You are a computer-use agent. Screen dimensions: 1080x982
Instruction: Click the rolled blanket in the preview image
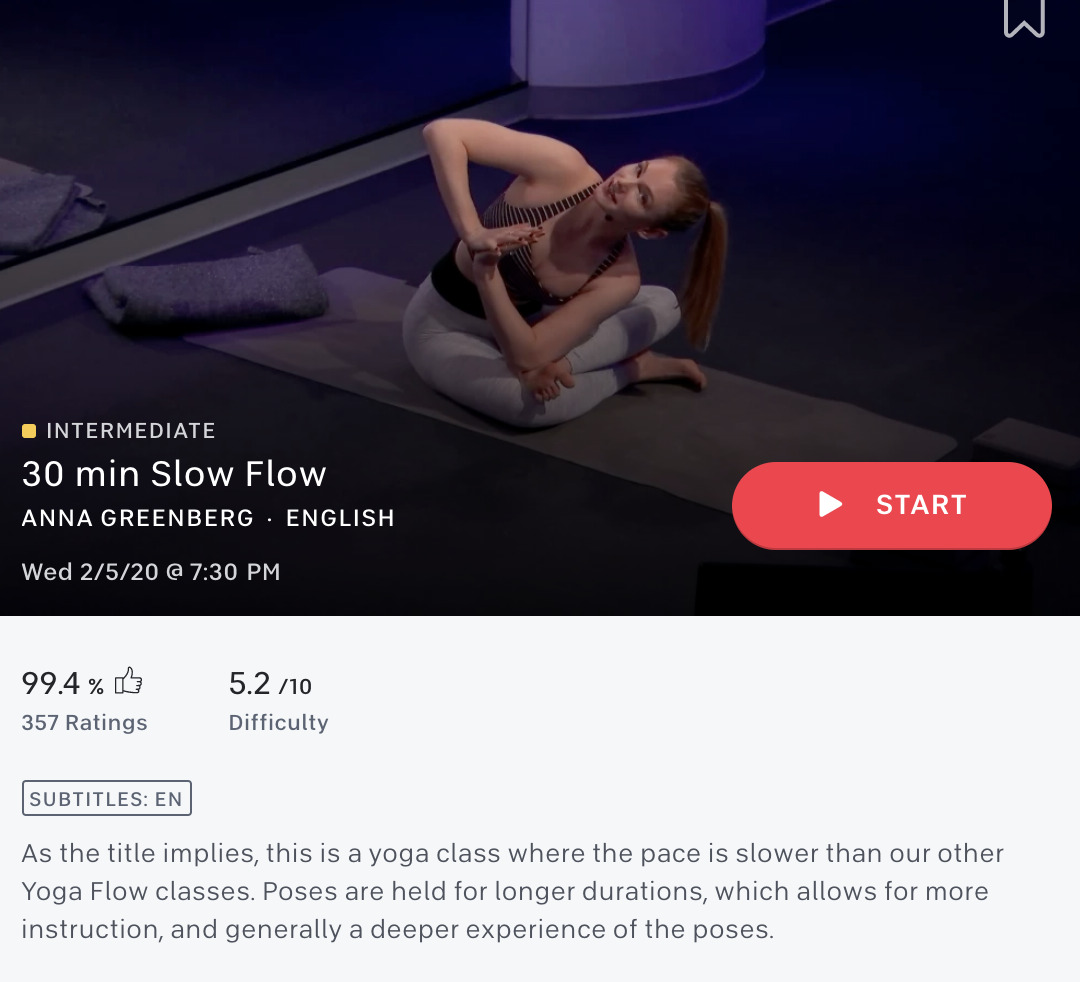tap(209, 287)
